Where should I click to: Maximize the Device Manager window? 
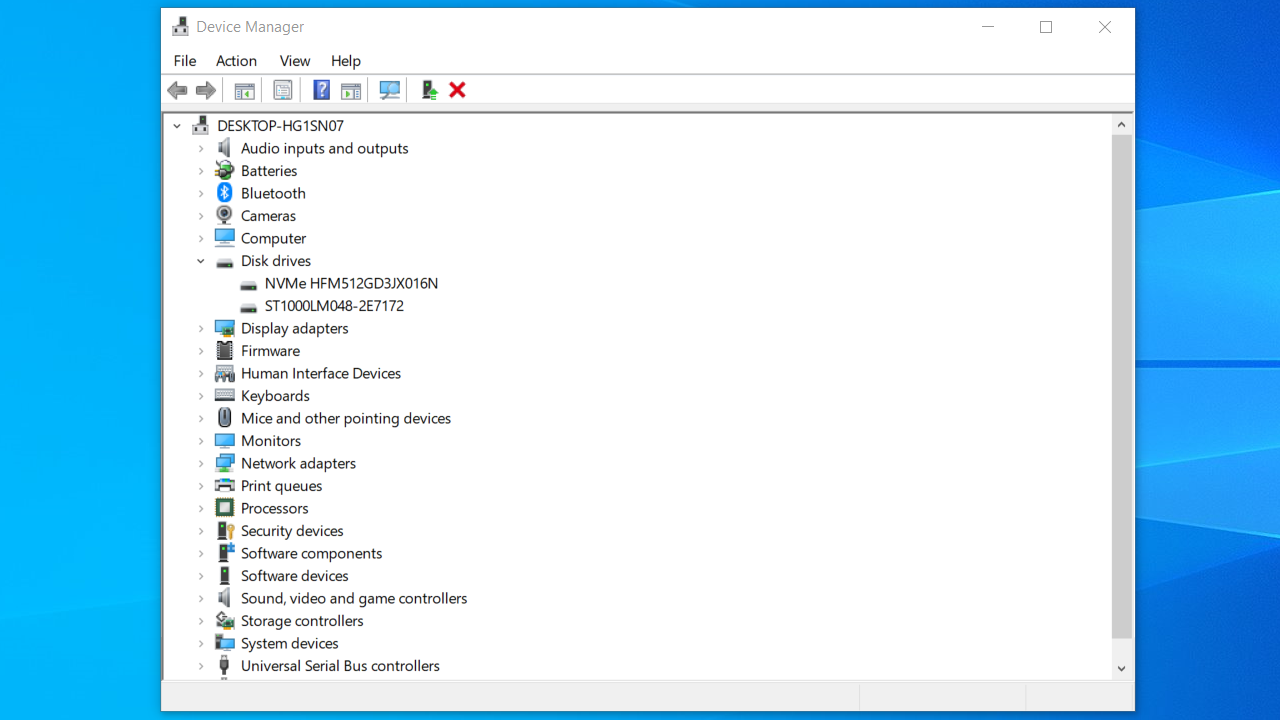coord(1046,27)
